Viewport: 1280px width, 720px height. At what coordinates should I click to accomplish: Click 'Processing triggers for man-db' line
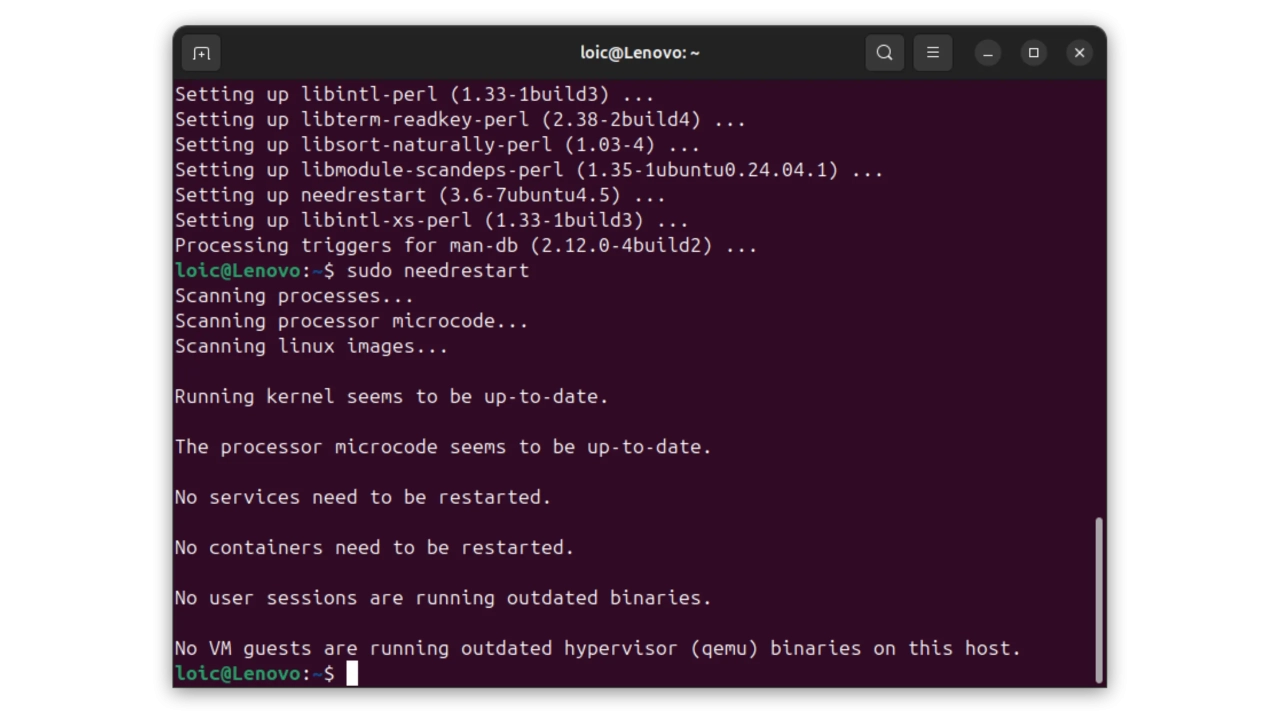[466, 245]
